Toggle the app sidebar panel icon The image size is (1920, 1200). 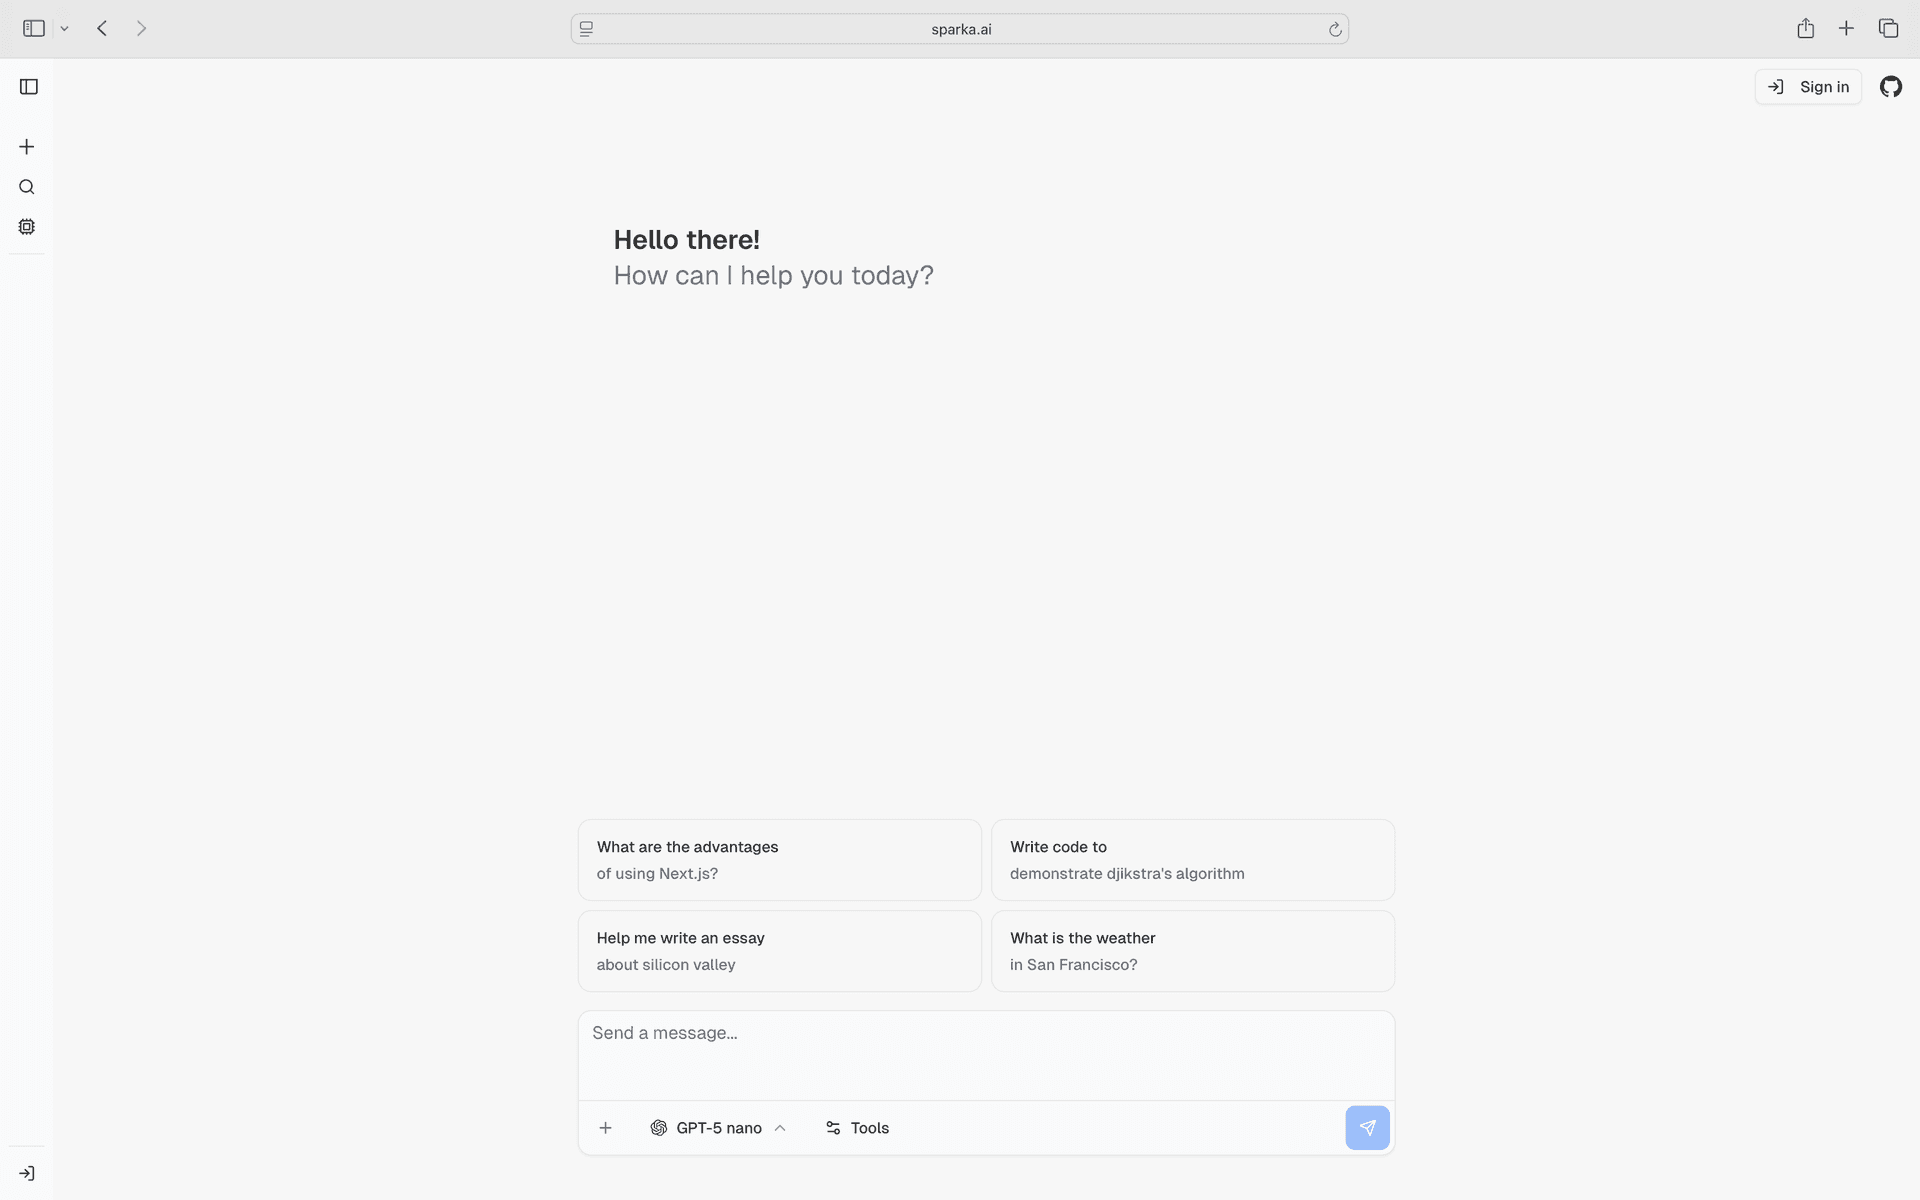point(29,87)
